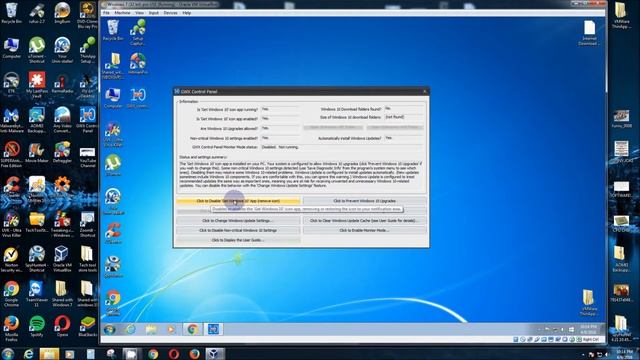Screen dimensions: 640x360
Task: Open host Start button on taskbar
Action: 7,353
